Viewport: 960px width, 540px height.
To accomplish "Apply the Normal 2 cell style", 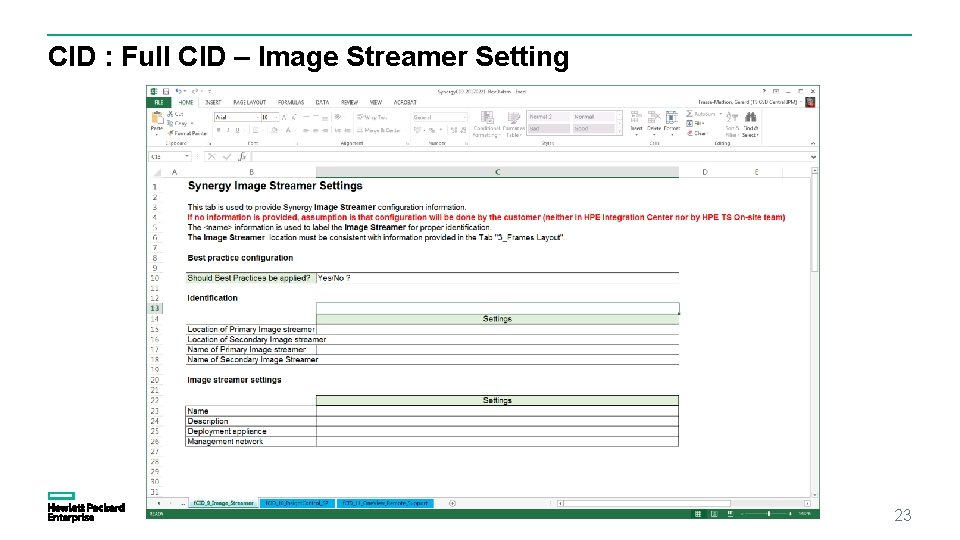I will [549, 117].
